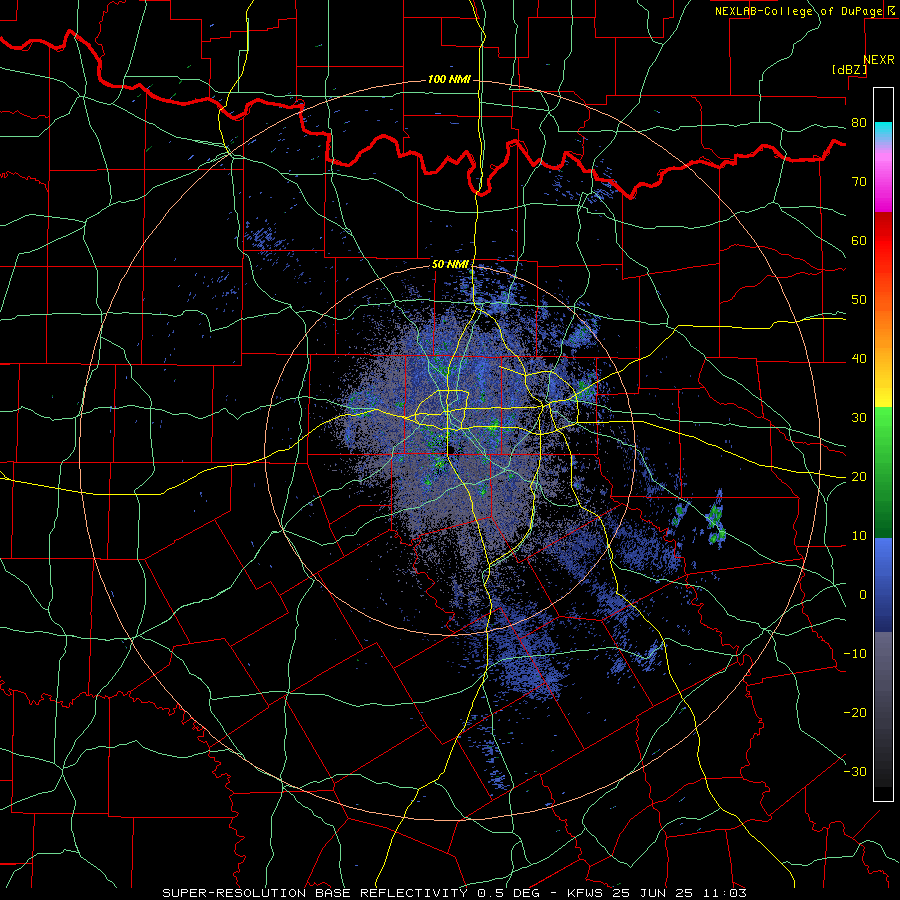The image size is (900, 900).
Task: Click the '100 NMI' range ring label
Action: tap(449, 79)
